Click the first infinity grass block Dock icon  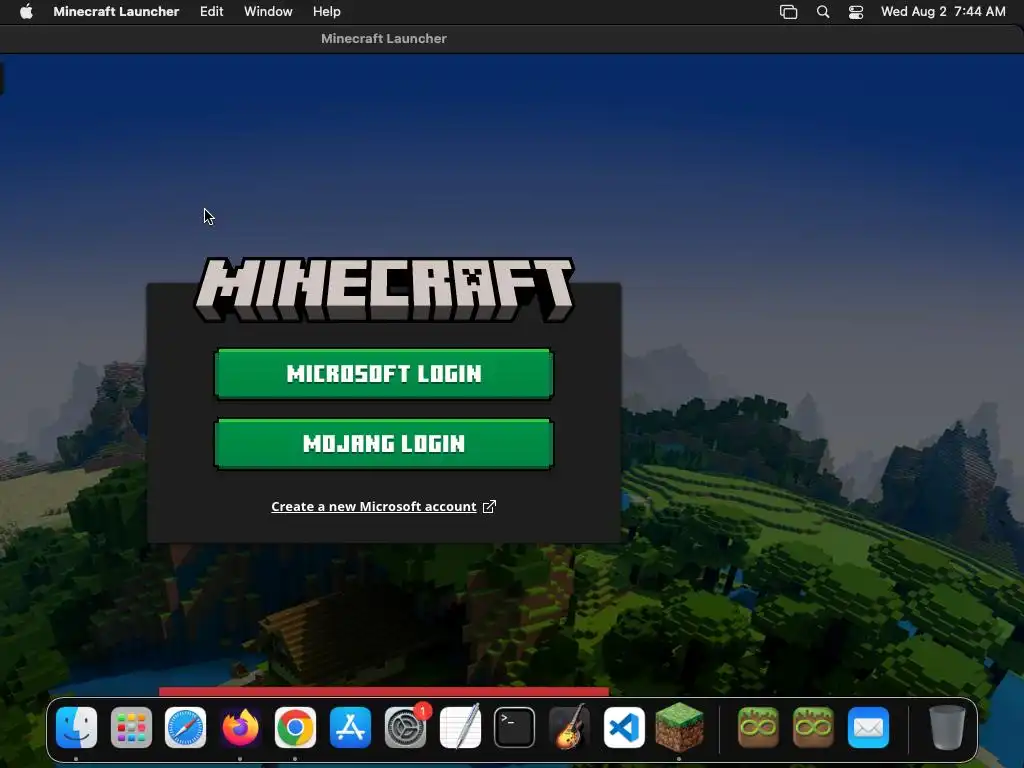point(758,728)
